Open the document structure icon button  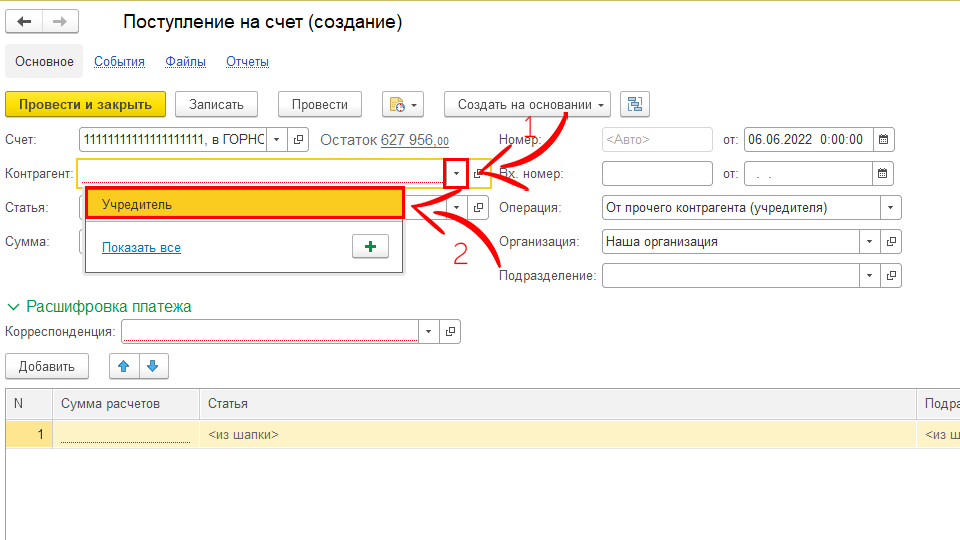click(634, 104)
